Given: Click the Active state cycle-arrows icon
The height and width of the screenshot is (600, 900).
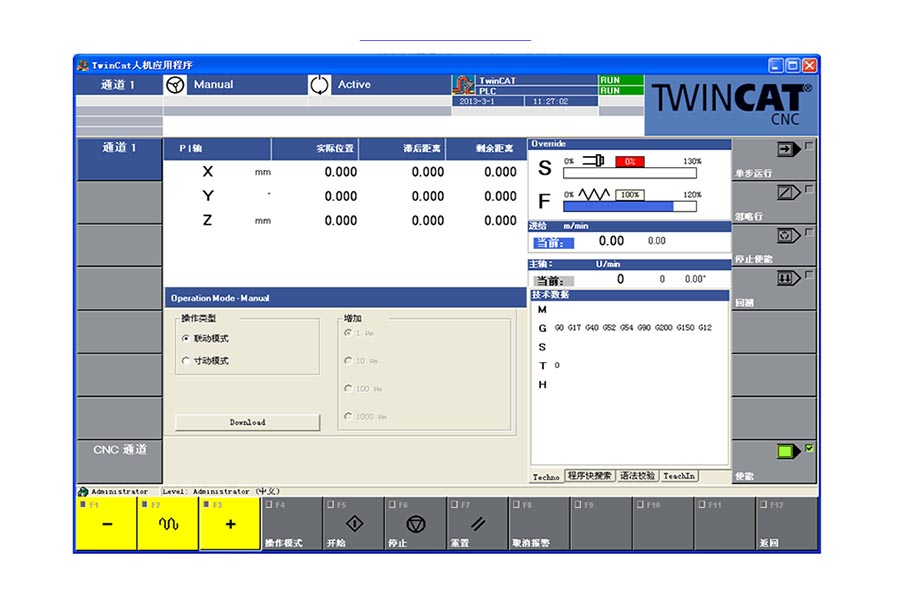Looking at the screenshot, I should (x=319, y=85).
